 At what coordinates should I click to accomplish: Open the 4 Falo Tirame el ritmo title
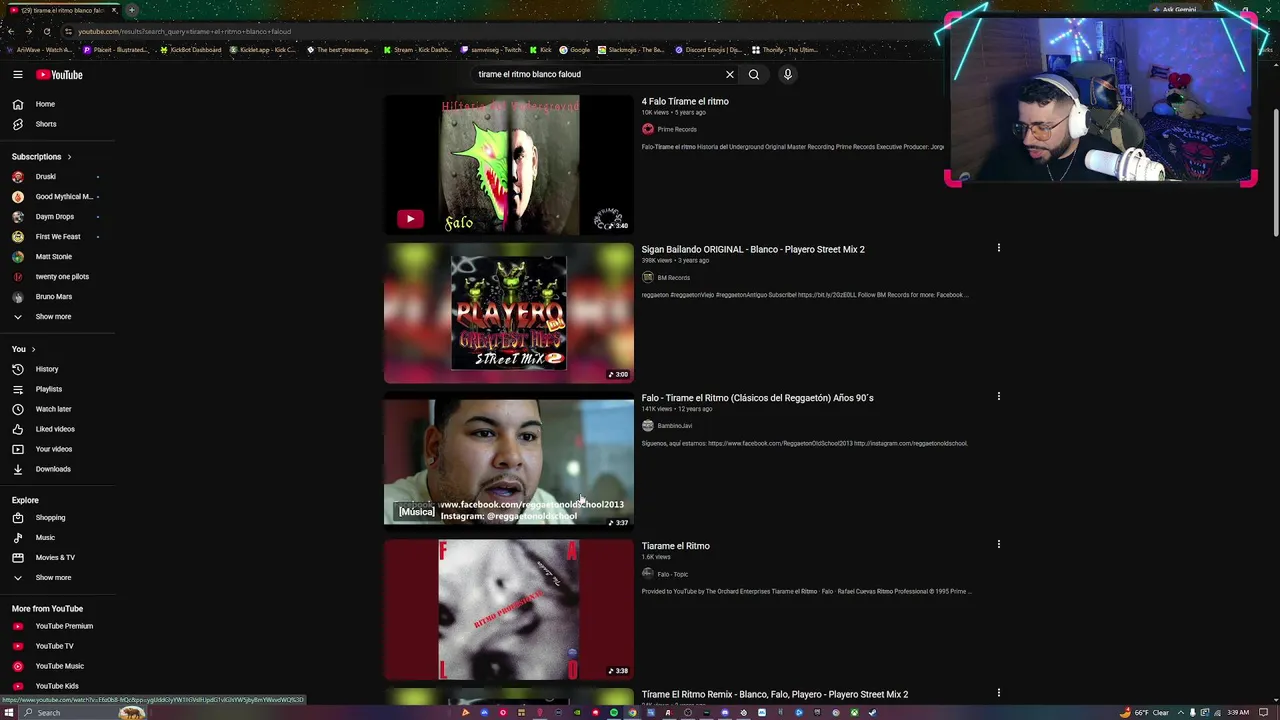[x=685, y=101]
